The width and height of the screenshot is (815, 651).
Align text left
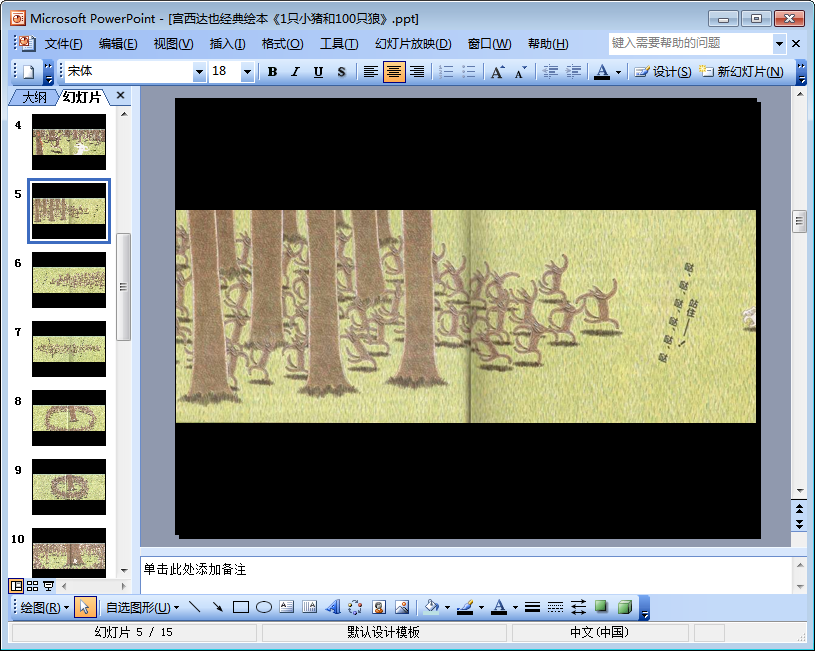click(x=371, y=72)
